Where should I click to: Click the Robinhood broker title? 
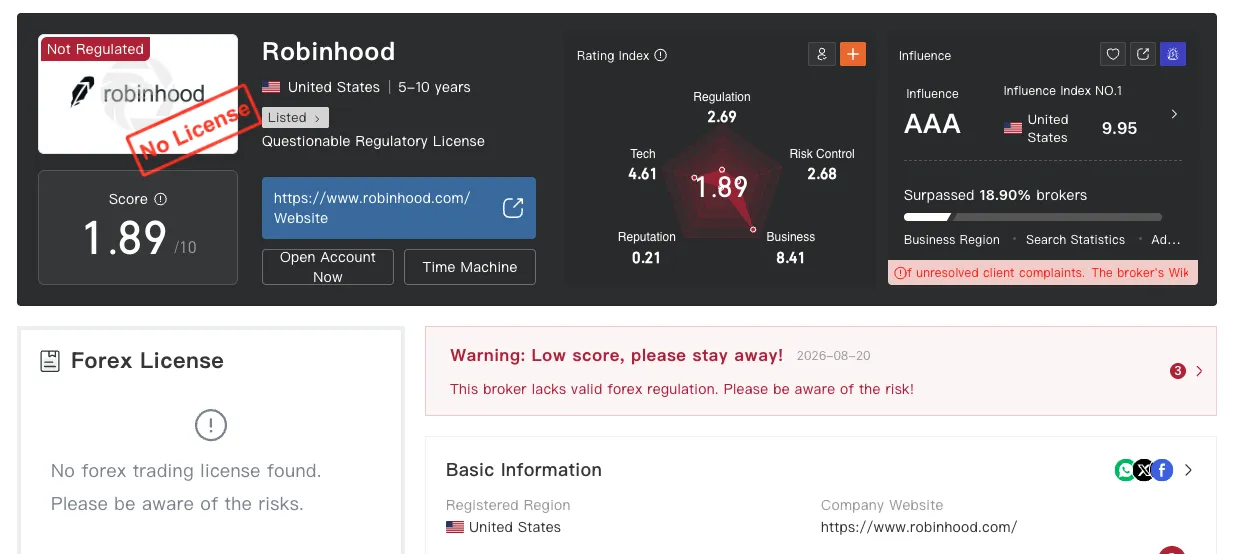coord(328,51)
